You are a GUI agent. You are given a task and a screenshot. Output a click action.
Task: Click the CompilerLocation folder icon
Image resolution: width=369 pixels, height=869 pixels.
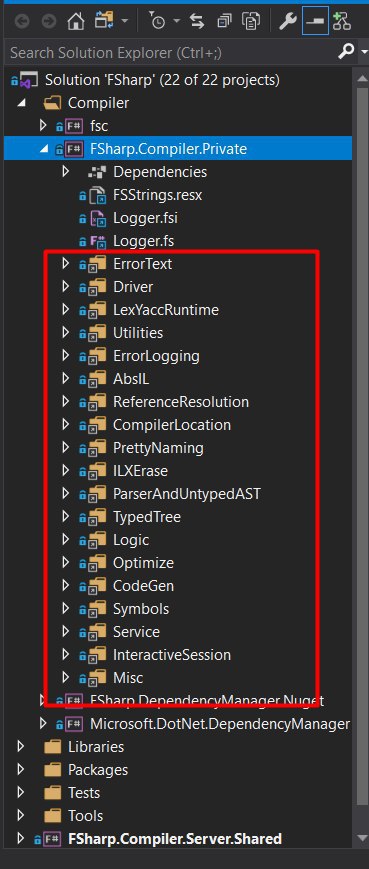(97, 425)
